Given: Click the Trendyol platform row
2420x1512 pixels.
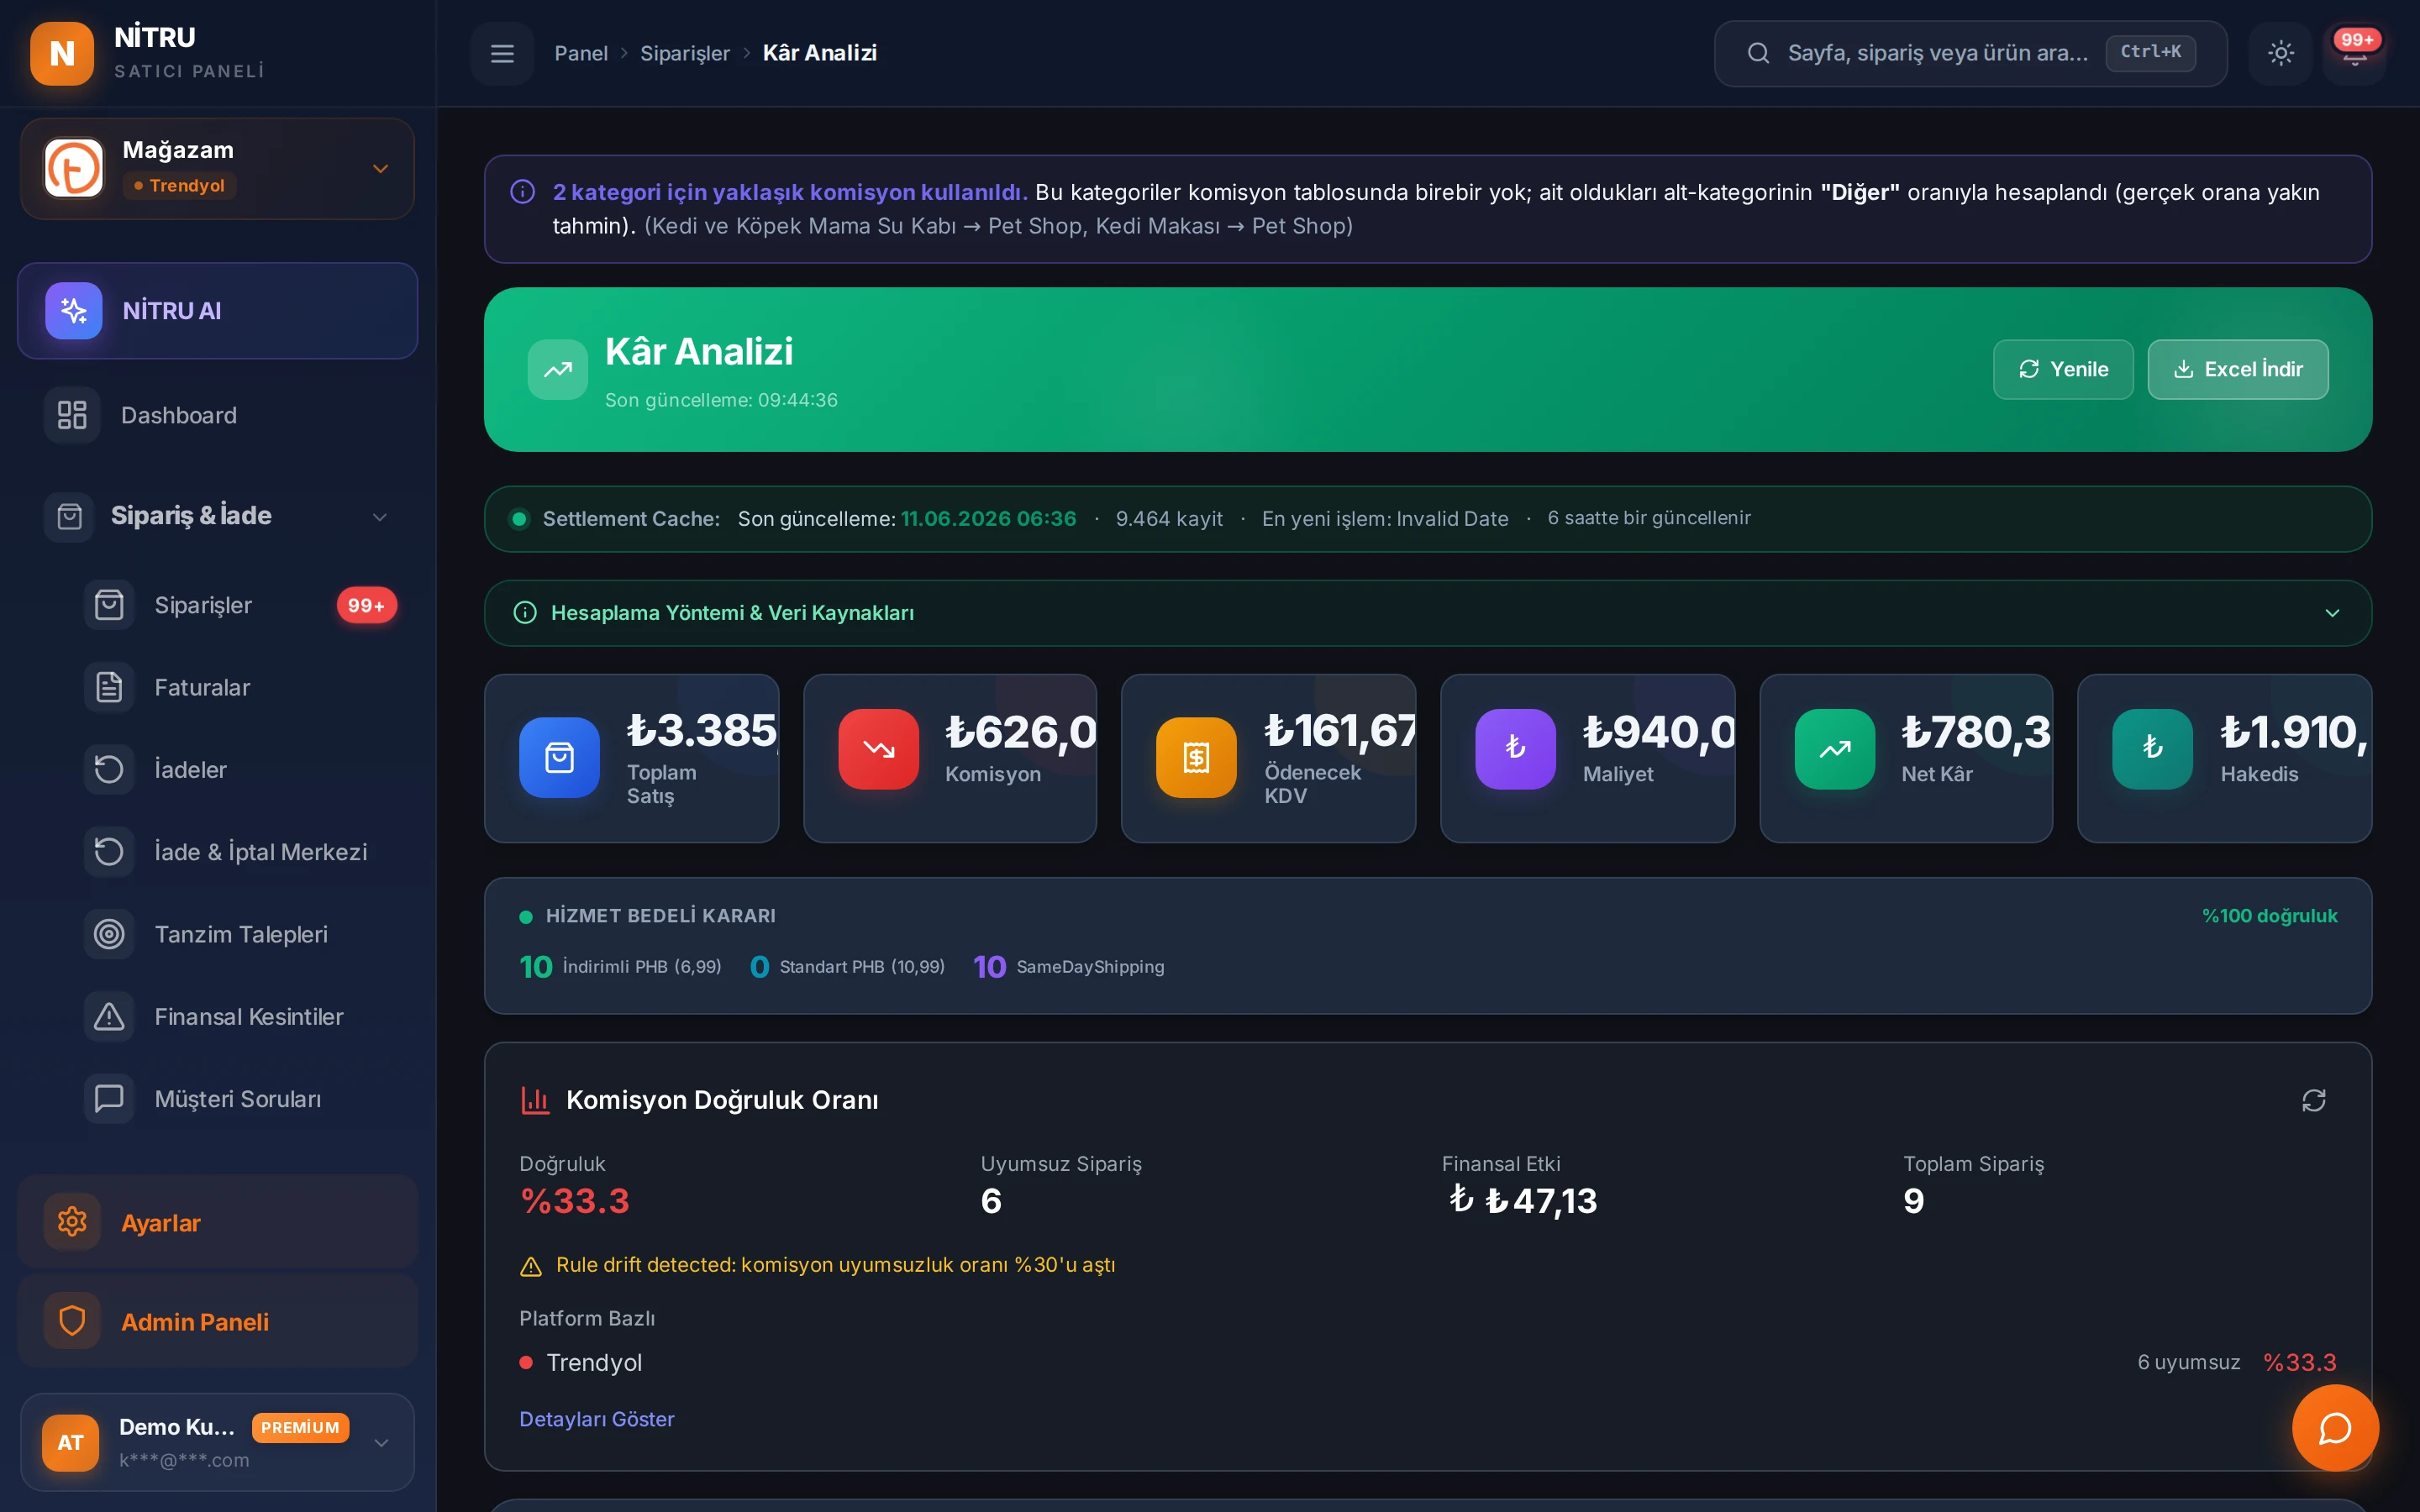Looking at the screenshot, I should (1427, 1362).
